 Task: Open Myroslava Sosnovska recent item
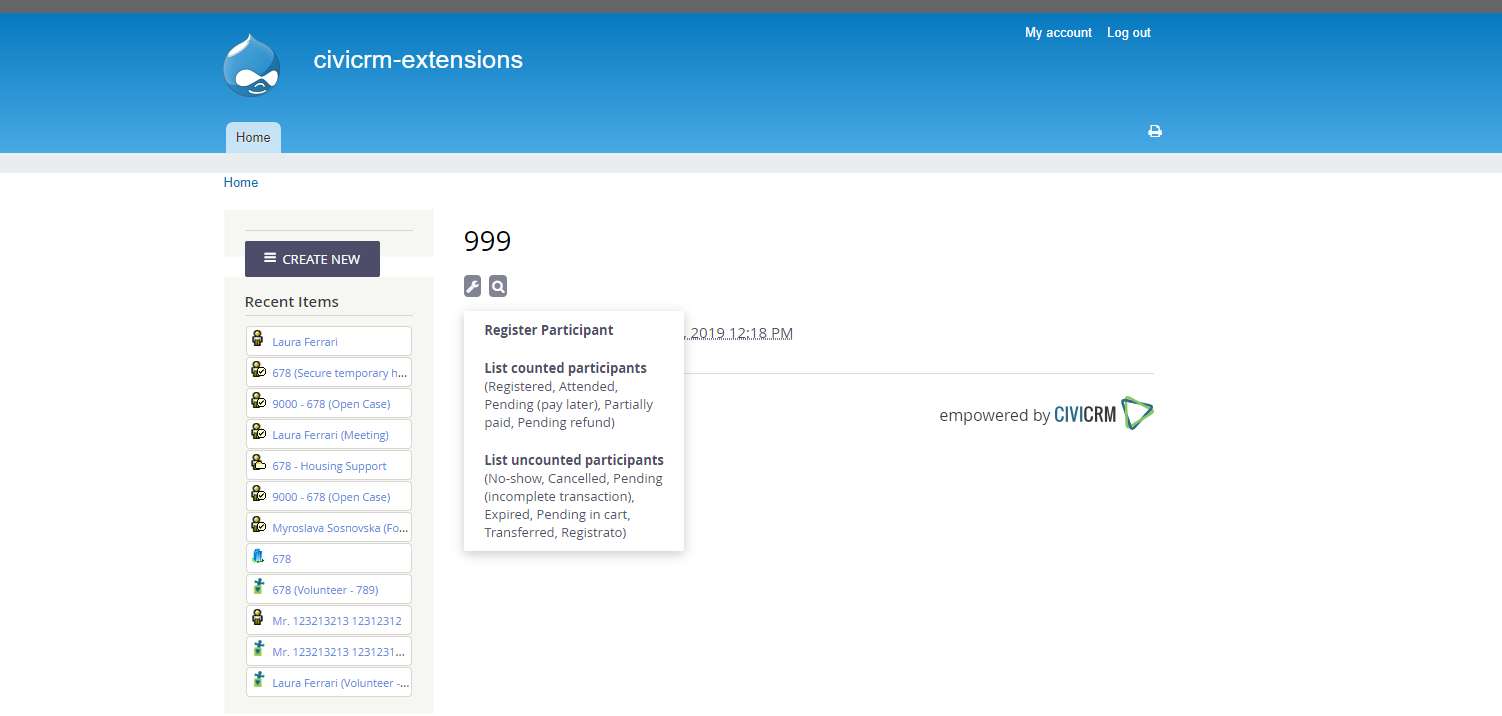(340, 528)
